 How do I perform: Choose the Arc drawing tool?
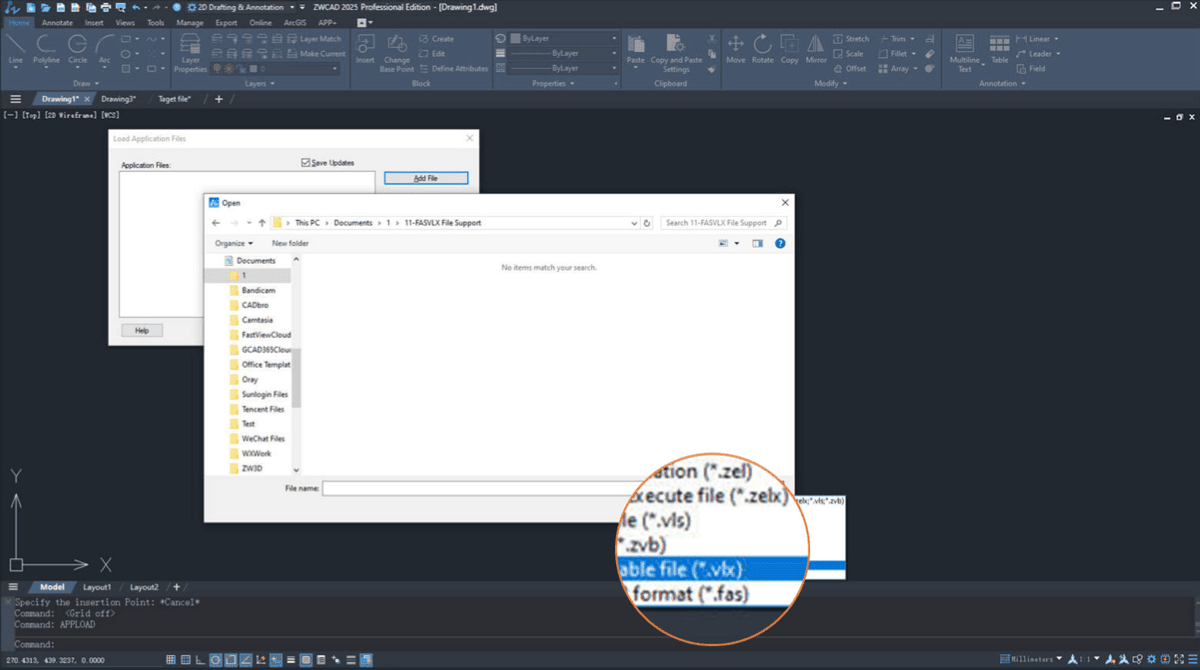(104, 49)
